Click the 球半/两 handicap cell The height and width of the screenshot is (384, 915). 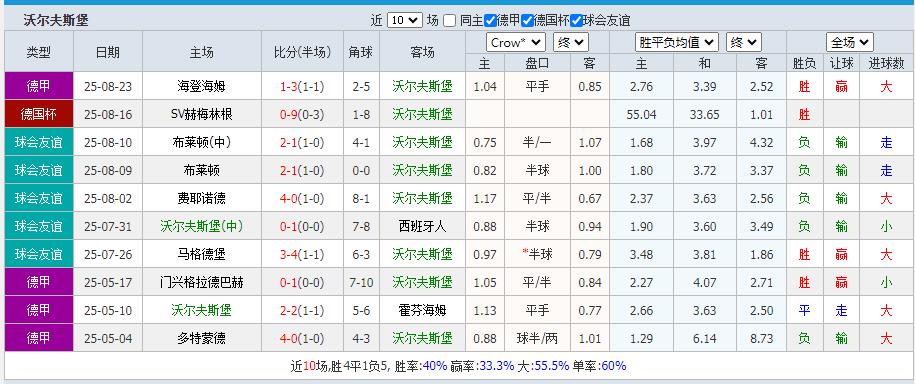(537, 338)
